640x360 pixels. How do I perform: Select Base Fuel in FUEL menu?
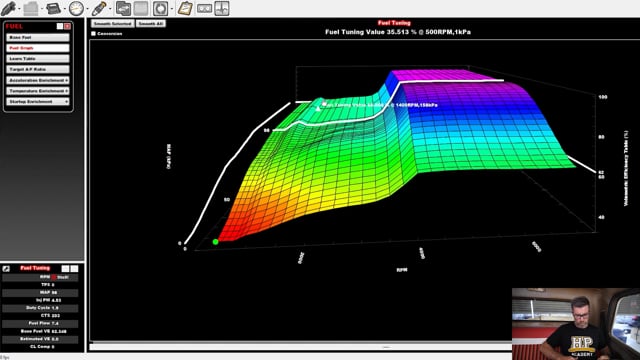click(x=38, y=37)
